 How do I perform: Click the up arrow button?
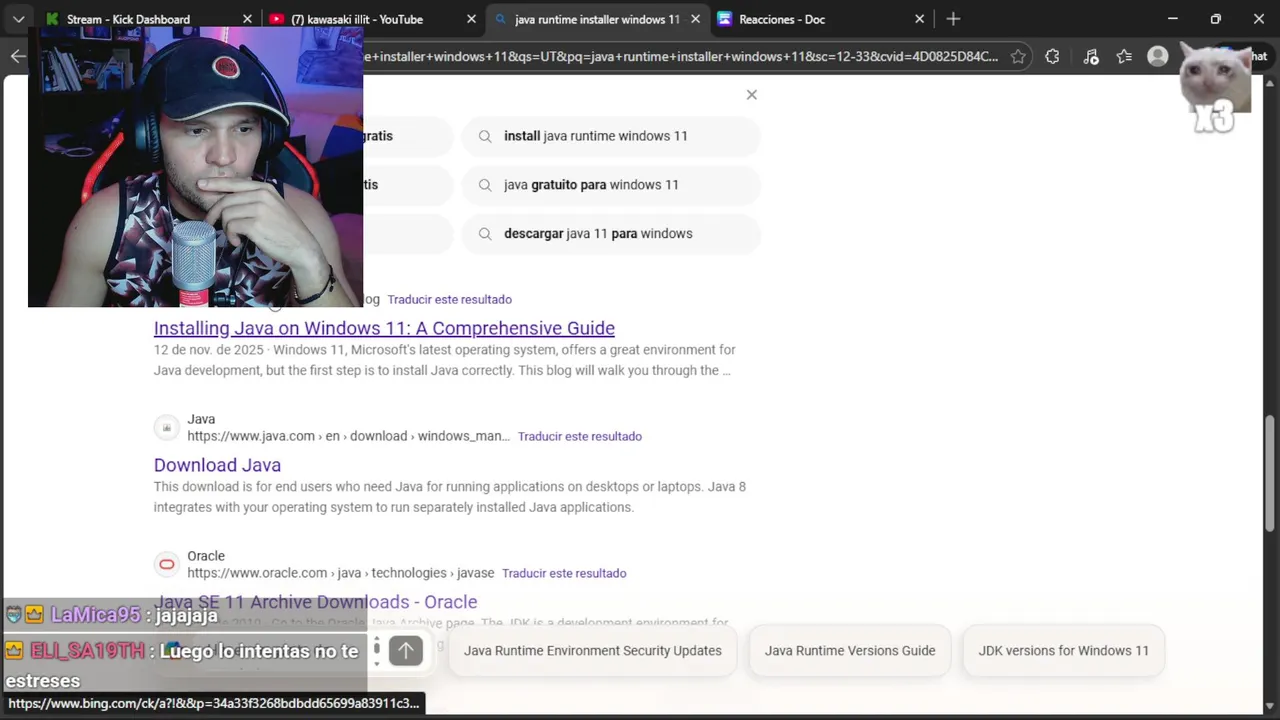tap(405, 651)
